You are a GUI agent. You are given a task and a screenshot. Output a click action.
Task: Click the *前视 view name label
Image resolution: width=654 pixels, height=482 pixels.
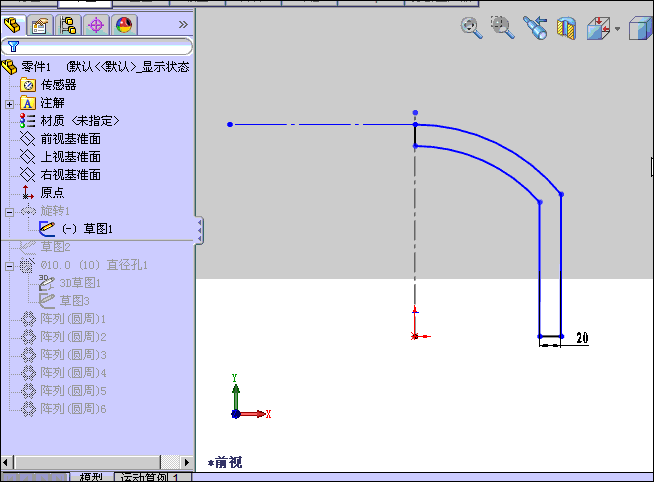pos(225,462)
